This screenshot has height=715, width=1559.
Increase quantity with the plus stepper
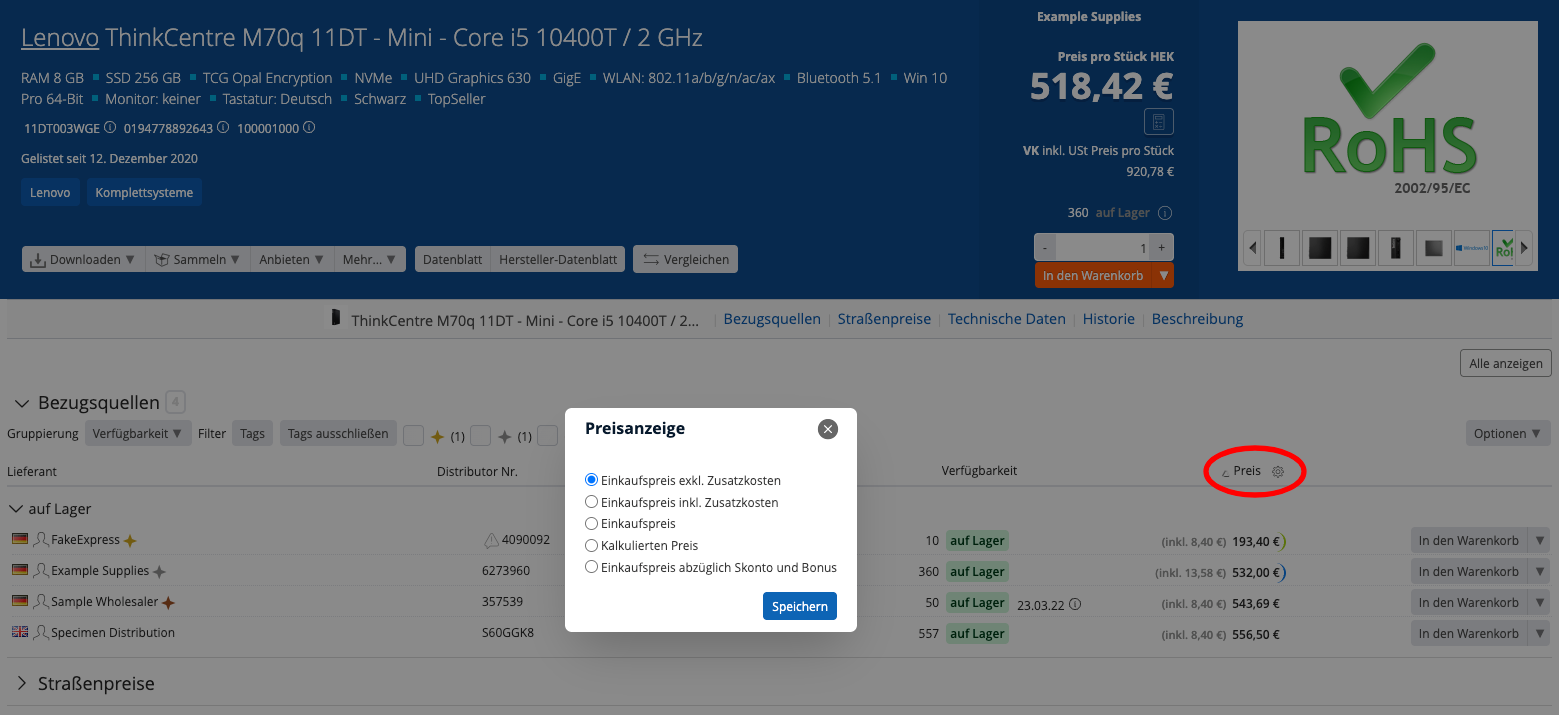tap(1161, 247)
